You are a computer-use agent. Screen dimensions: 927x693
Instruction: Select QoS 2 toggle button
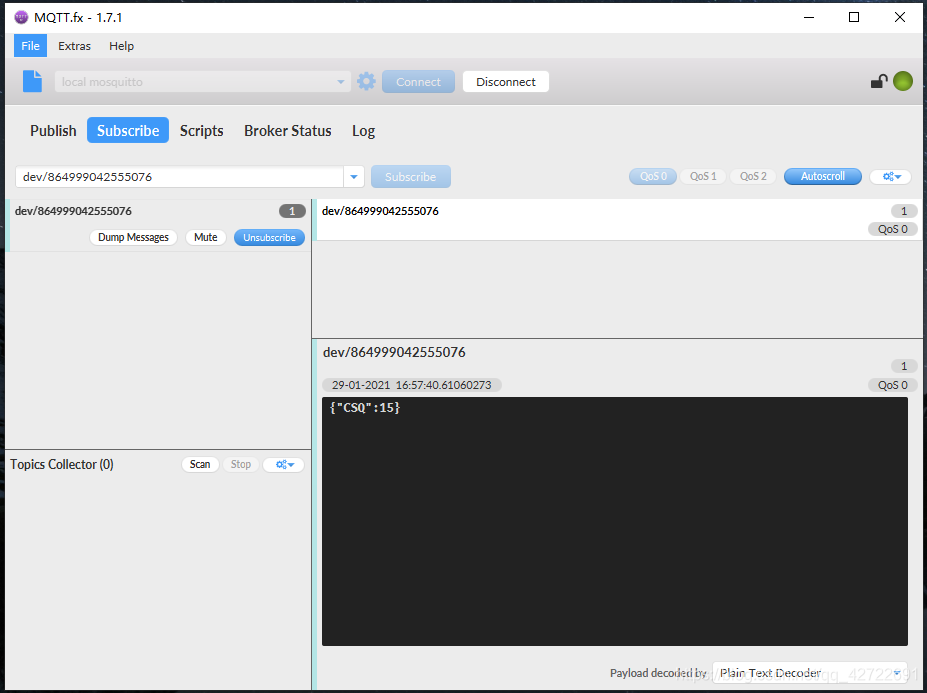[x=753, y=176]
